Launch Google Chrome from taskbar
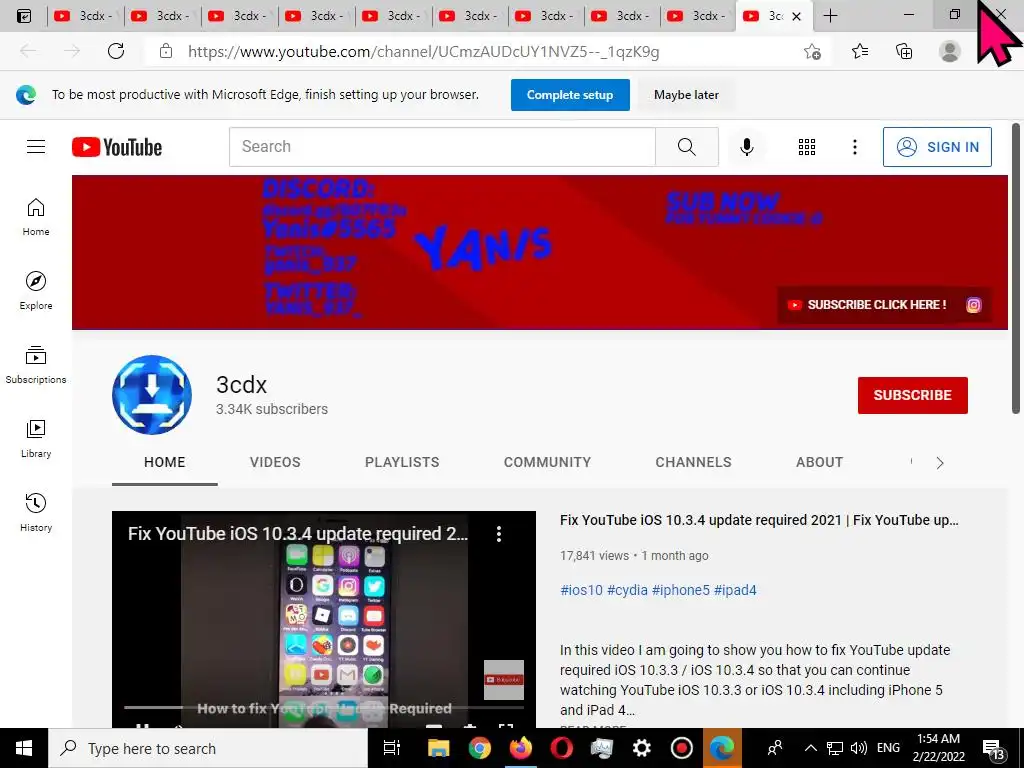 tap(479, 748)
